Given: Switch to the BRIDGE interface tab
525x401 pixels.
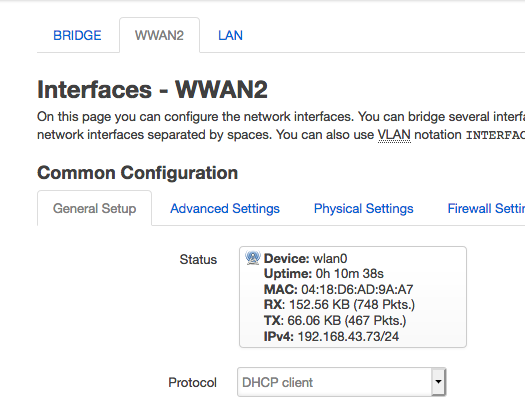Looking at the screenshot, I should pos(77,35).
